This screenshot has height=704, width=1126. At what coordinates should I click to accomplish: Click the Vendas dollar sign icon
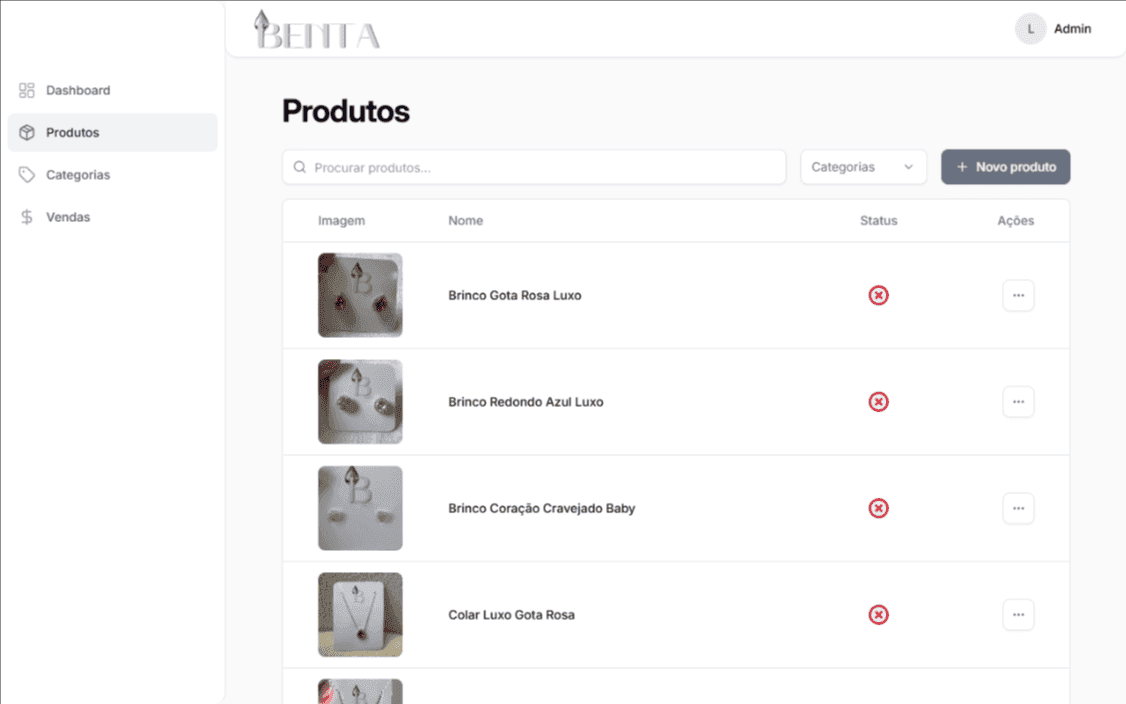(x=27, y=217)
